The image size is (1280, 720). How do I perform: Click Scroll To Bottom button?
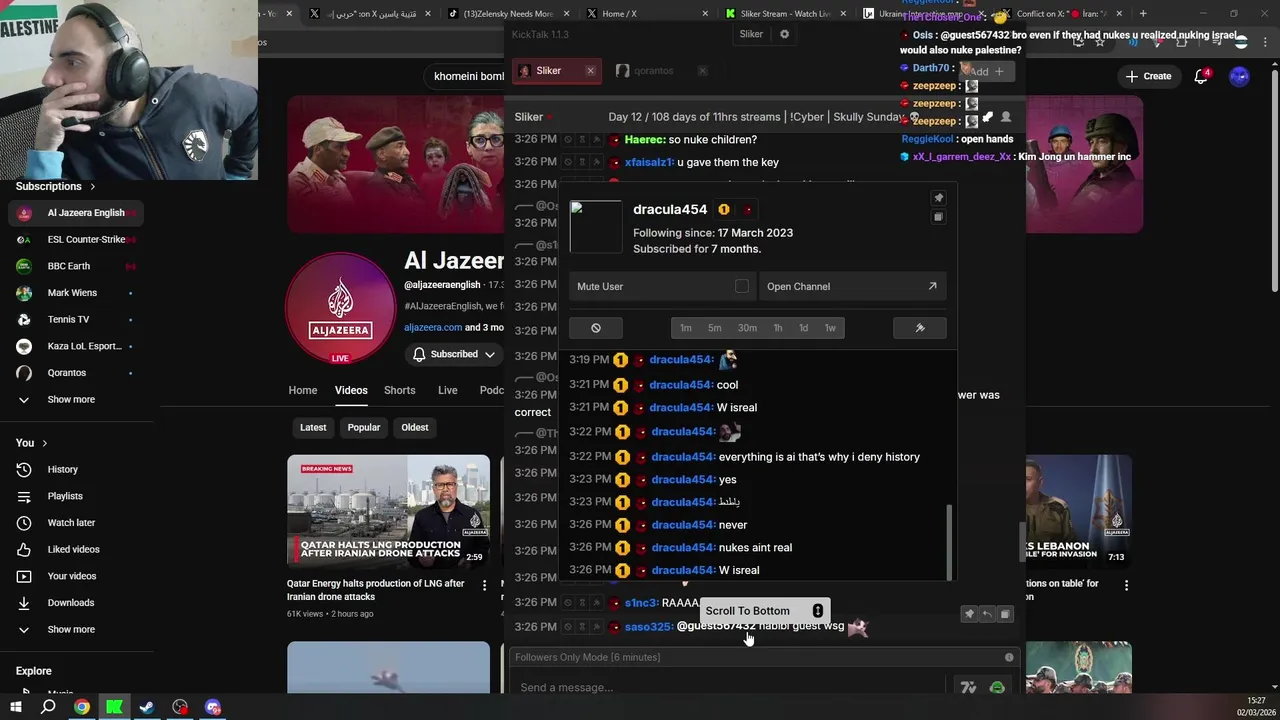tap(764, 611)
